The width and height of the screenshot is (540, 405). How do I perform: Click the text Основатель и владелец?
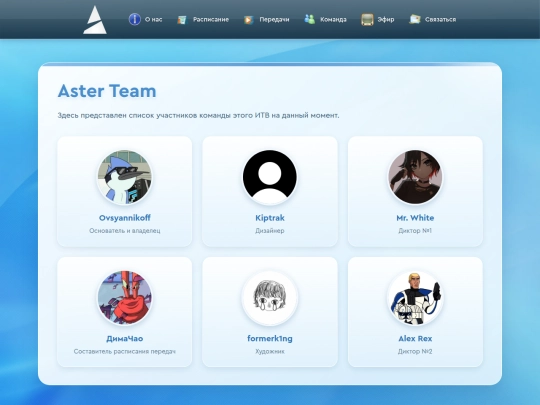tap(124, 231)
